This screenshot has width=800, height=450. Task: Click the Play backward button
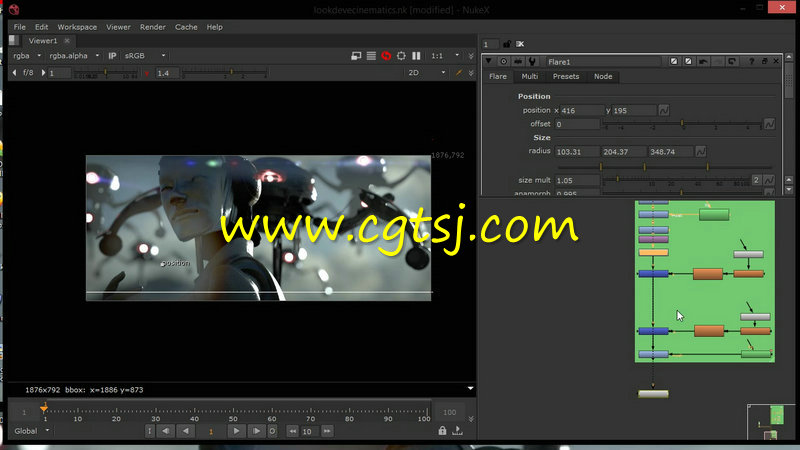coord(186,431)
